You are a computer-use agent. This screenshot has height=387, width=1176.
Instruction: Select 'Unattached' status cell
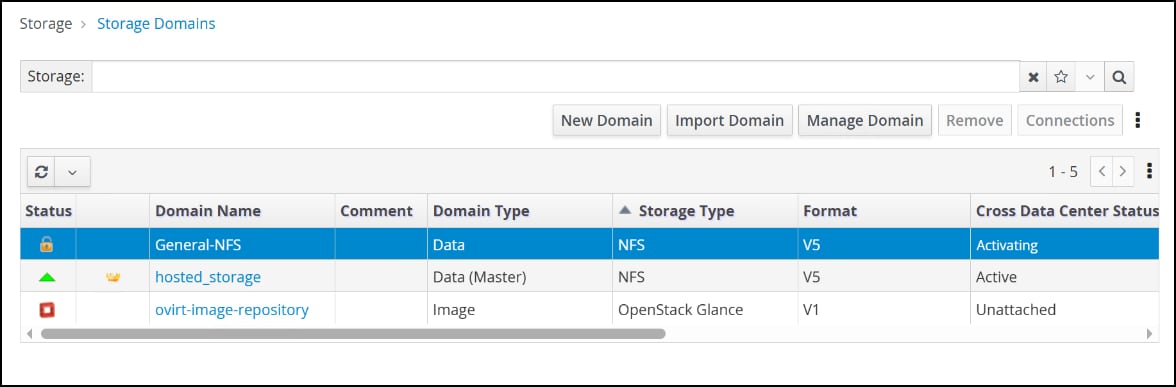coord(1065,309)
